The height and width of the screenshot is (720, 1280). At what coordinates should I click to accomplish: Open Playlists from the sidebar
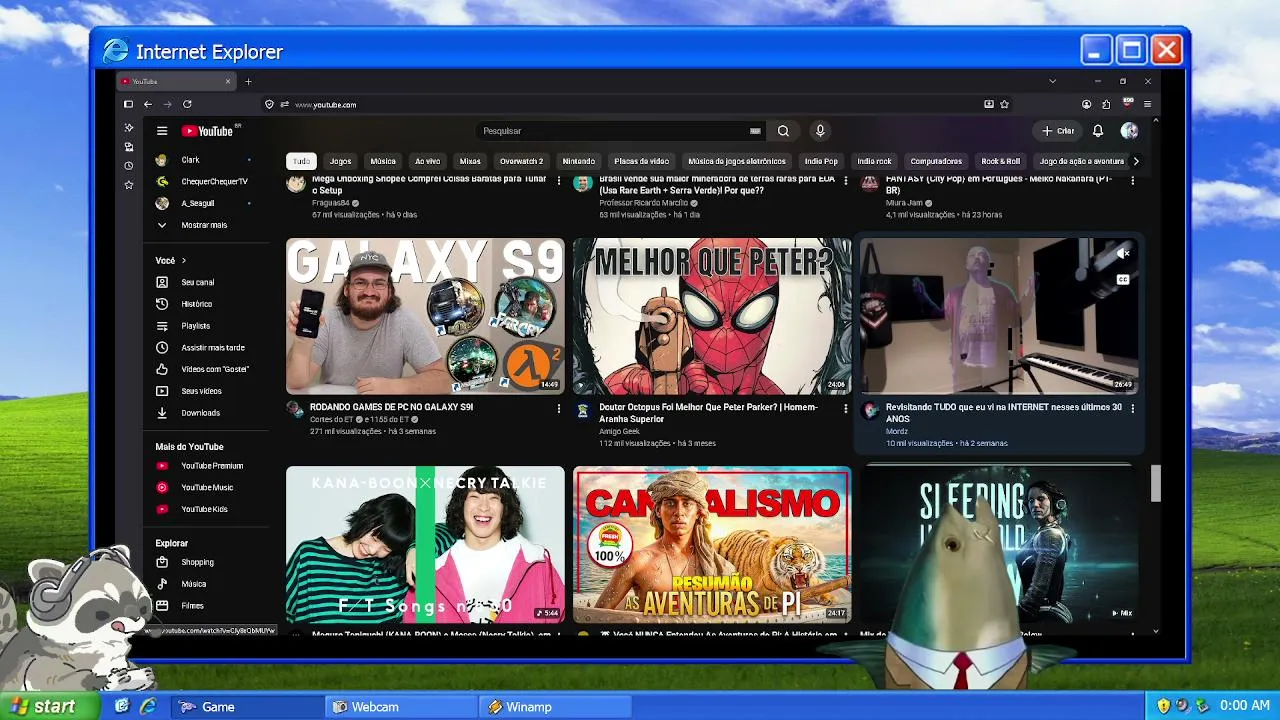(x=196, y=326)
